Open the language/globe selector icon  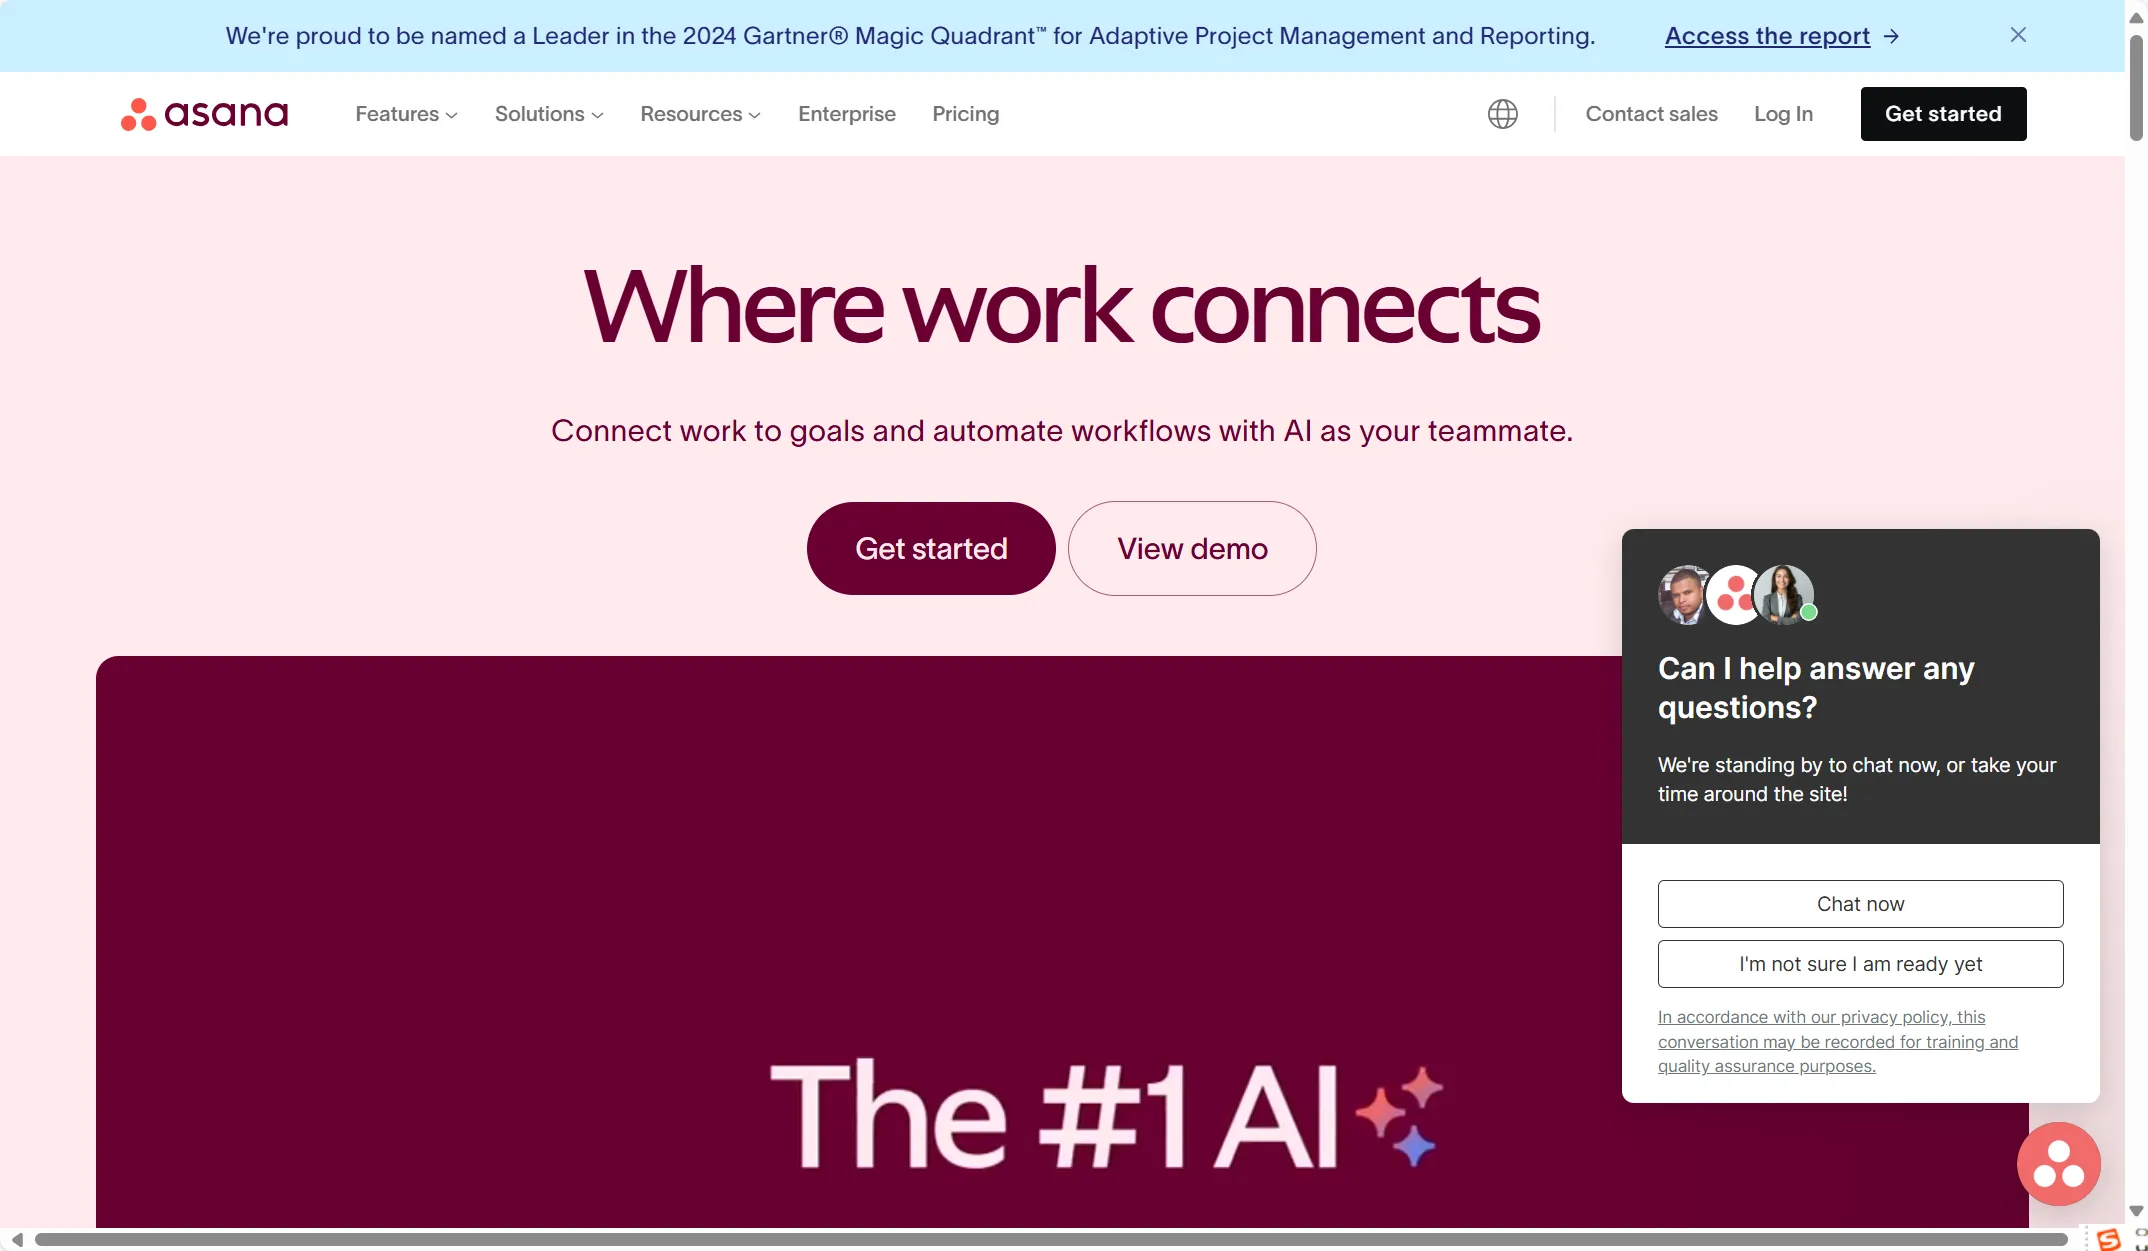click(x=1502, y=113)
